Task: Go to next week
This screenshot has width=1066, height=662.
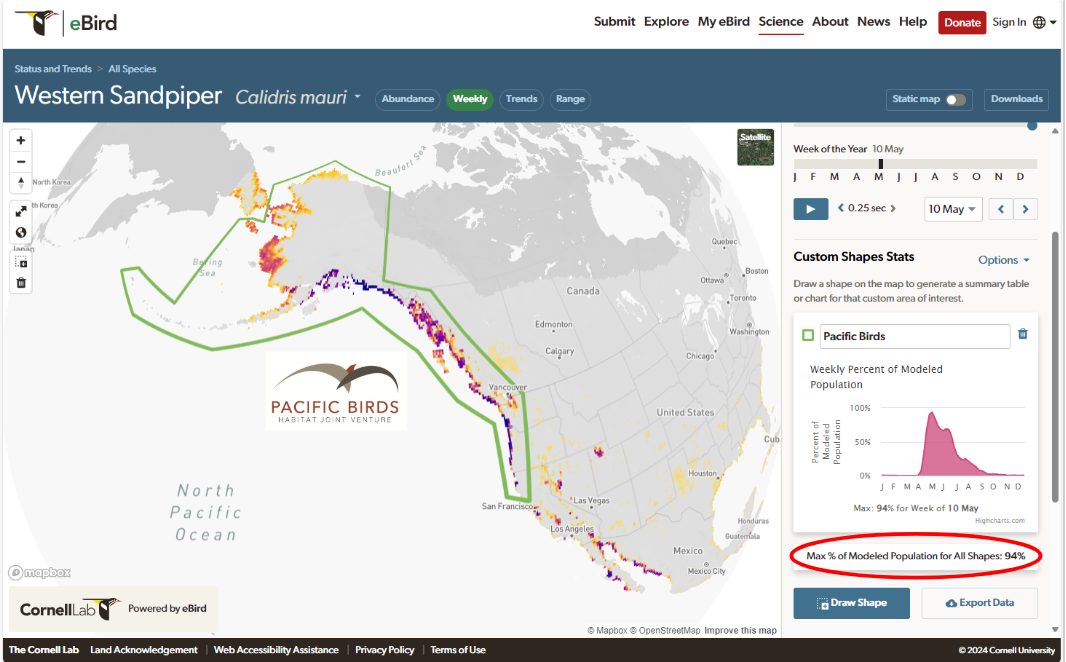Action: tap(1025, 209)
